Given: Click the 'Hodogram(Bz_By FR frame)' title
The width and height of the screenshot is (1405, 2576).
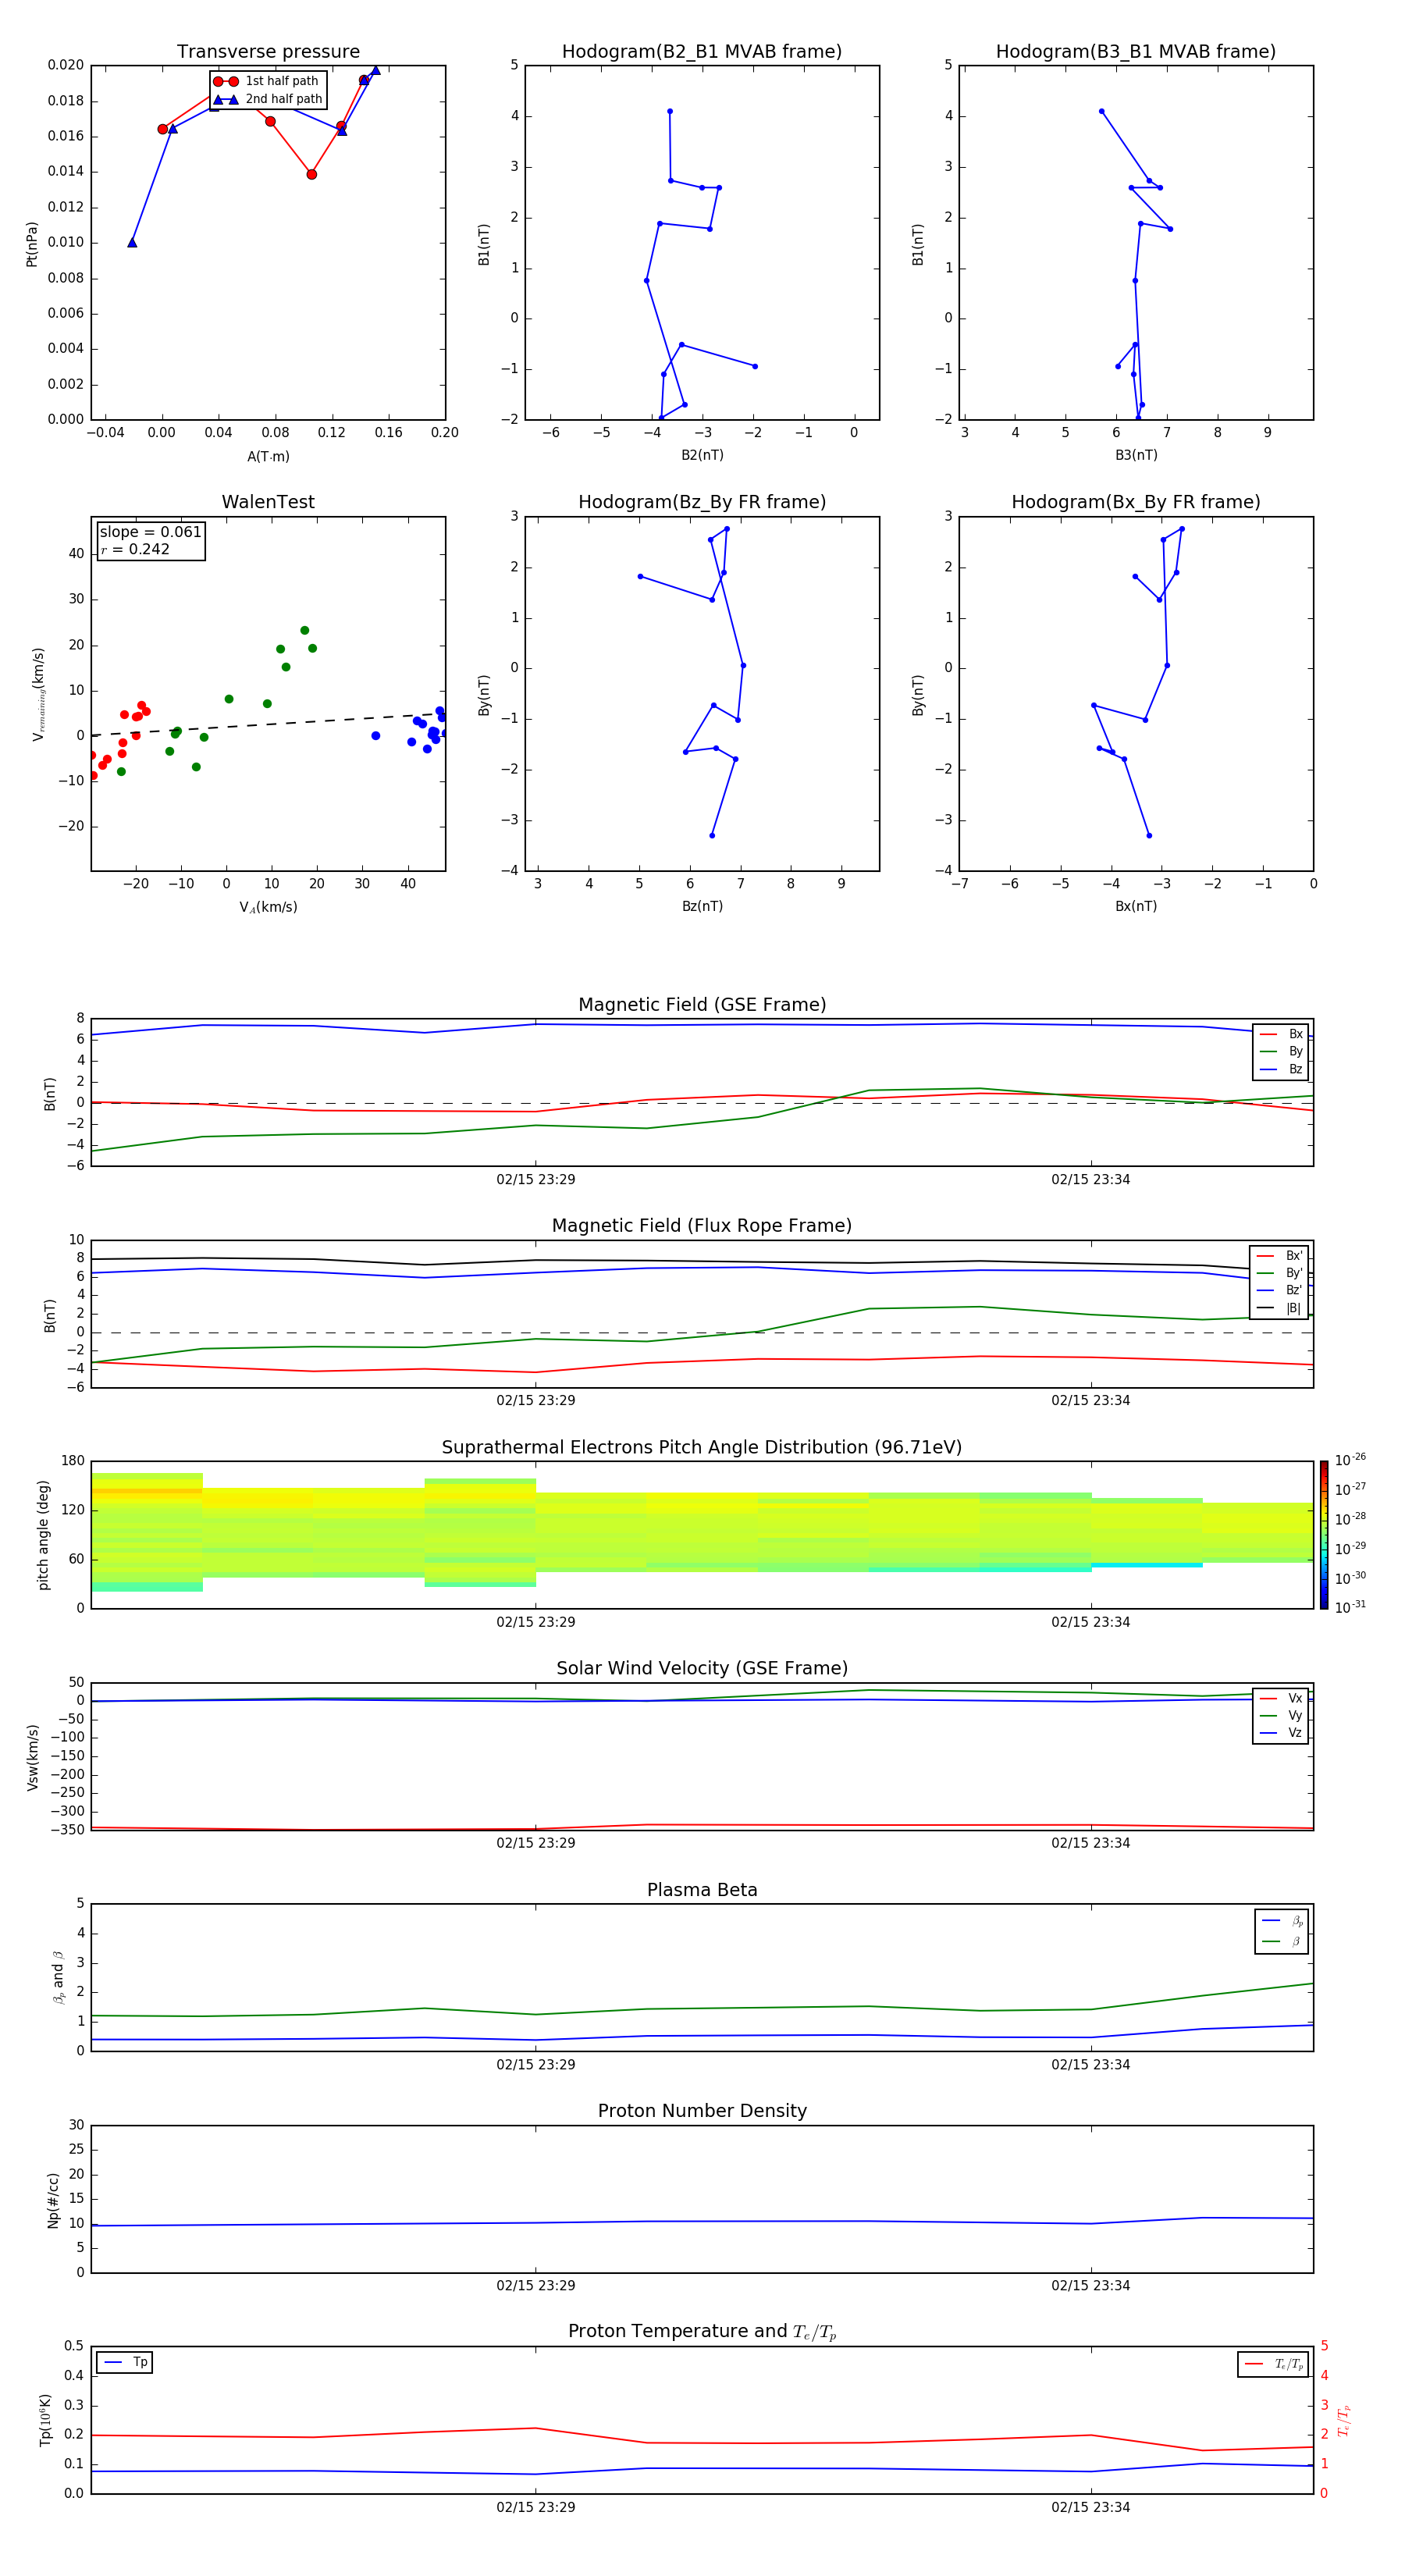Looking at the screenshot, I should [x=702, y=502].
